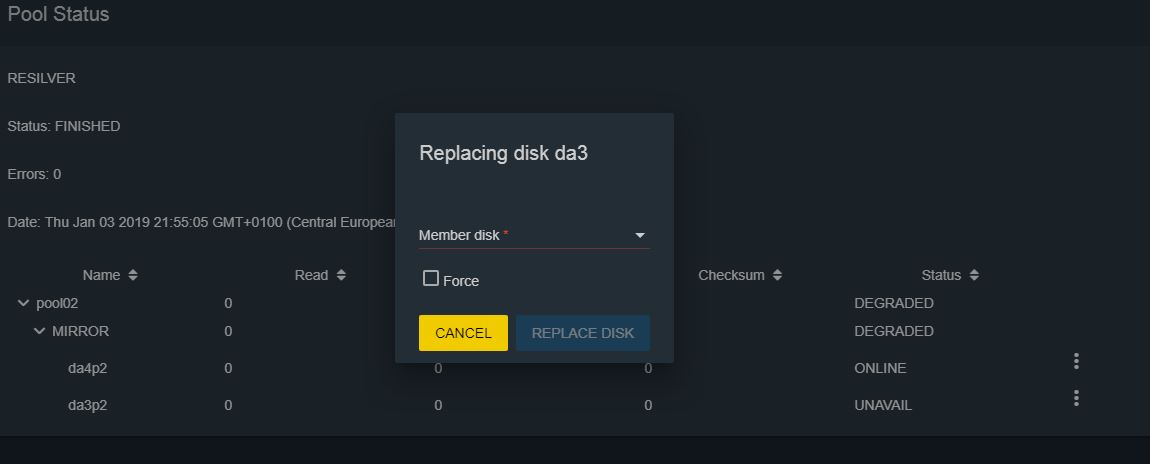This screenshot has height=464, width=1150.
Task: Collapse the MIRROR vdev node
Action: [x=40, y=331]
